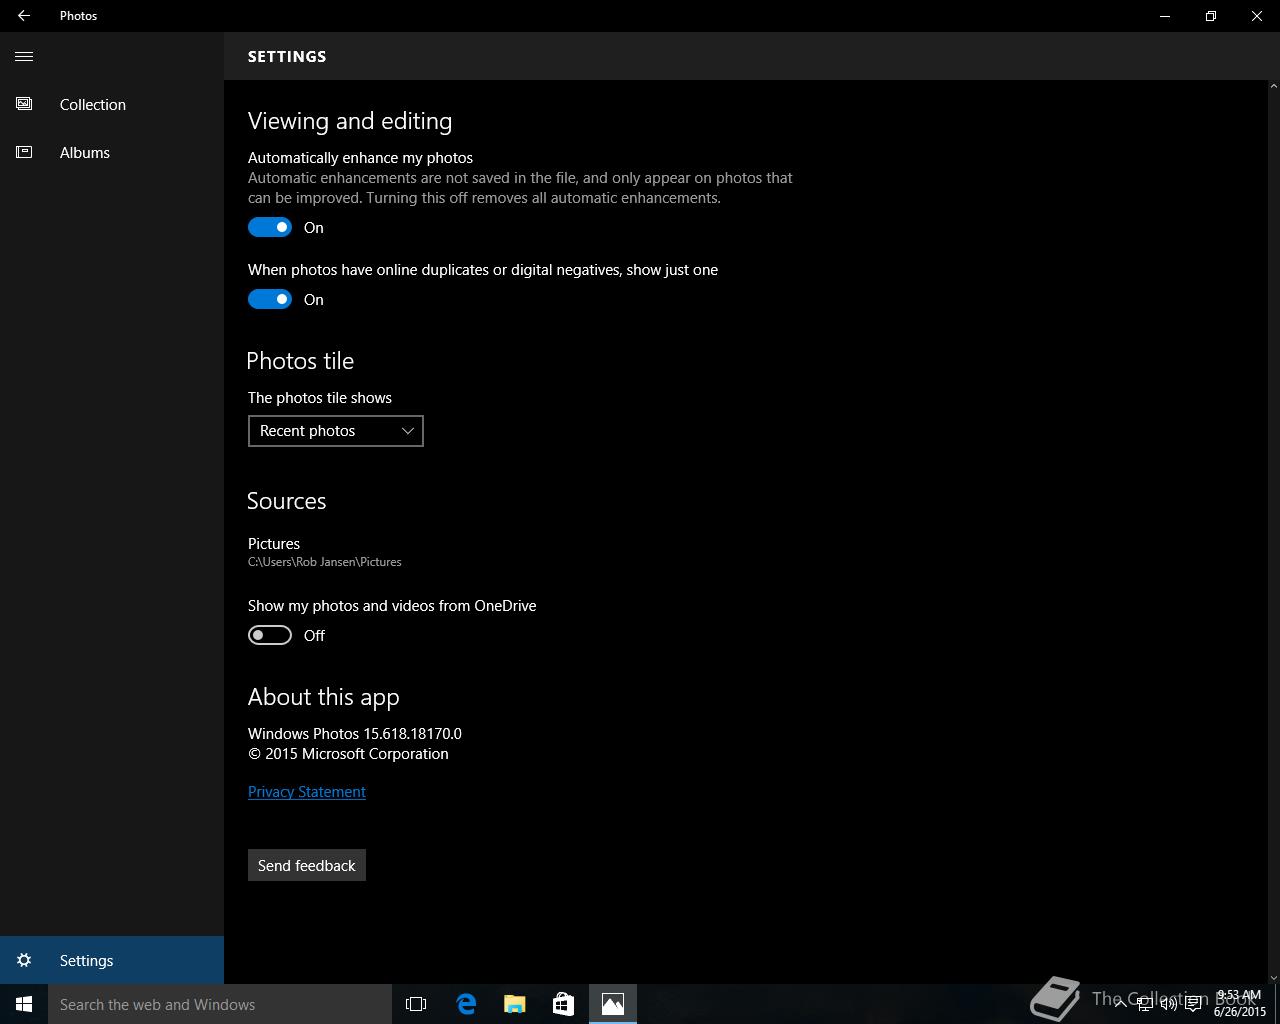The image size is (1280, 1024).
Task: Close the Photos window
Action: (x=1257, y=16)
